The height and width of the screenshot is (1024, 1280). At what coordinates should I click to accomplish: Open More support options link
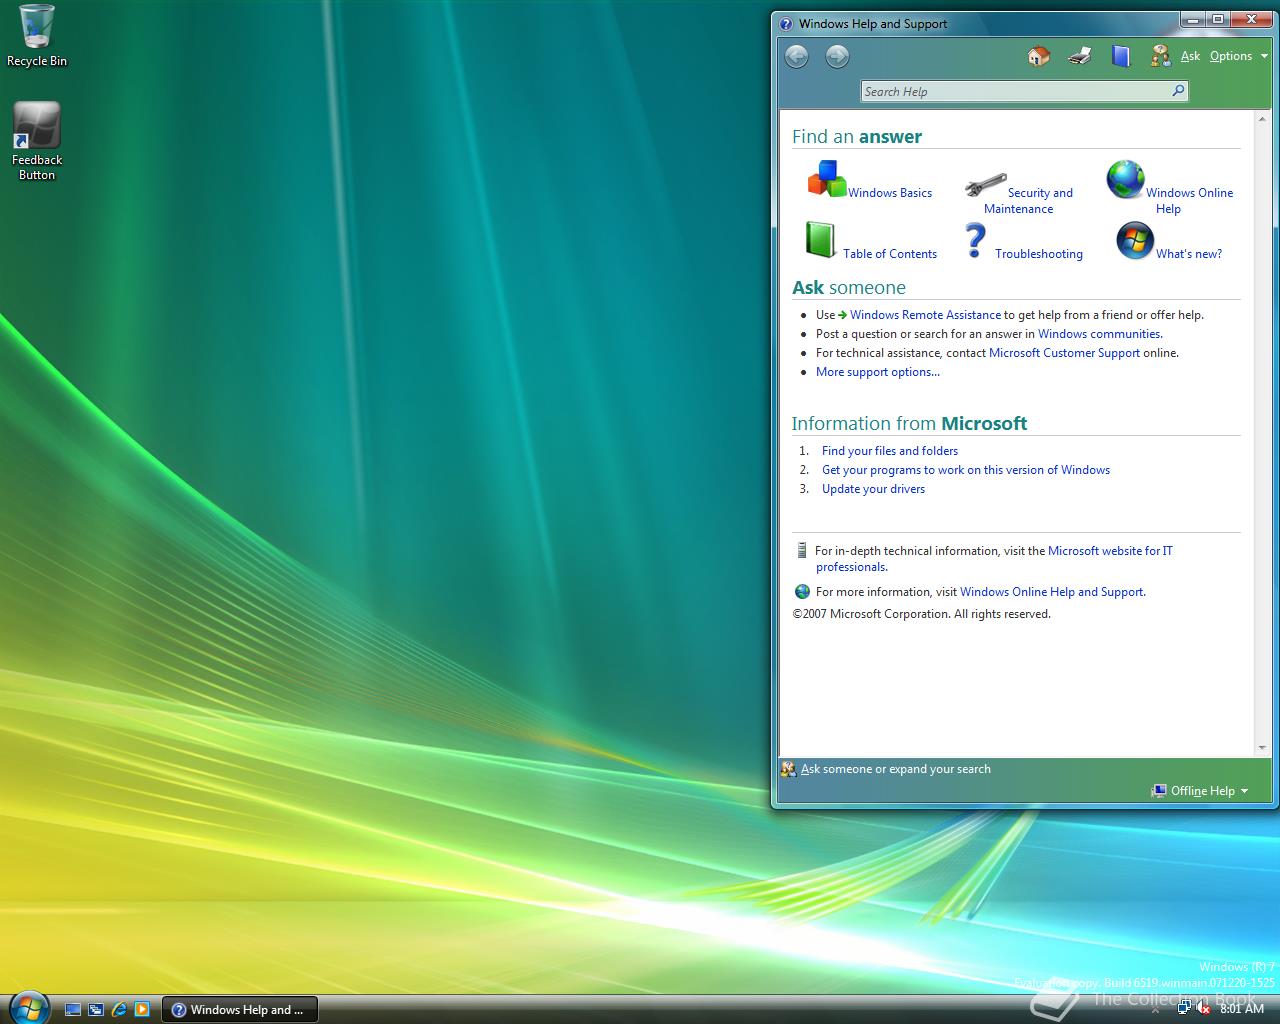point(878,372)
